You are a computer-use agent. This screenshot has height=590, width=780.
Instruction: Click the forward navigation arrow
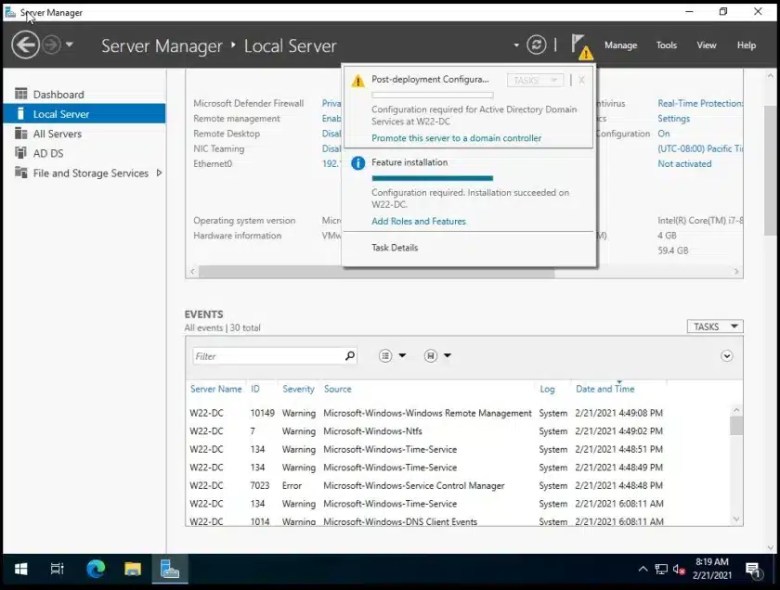[51, 45]
